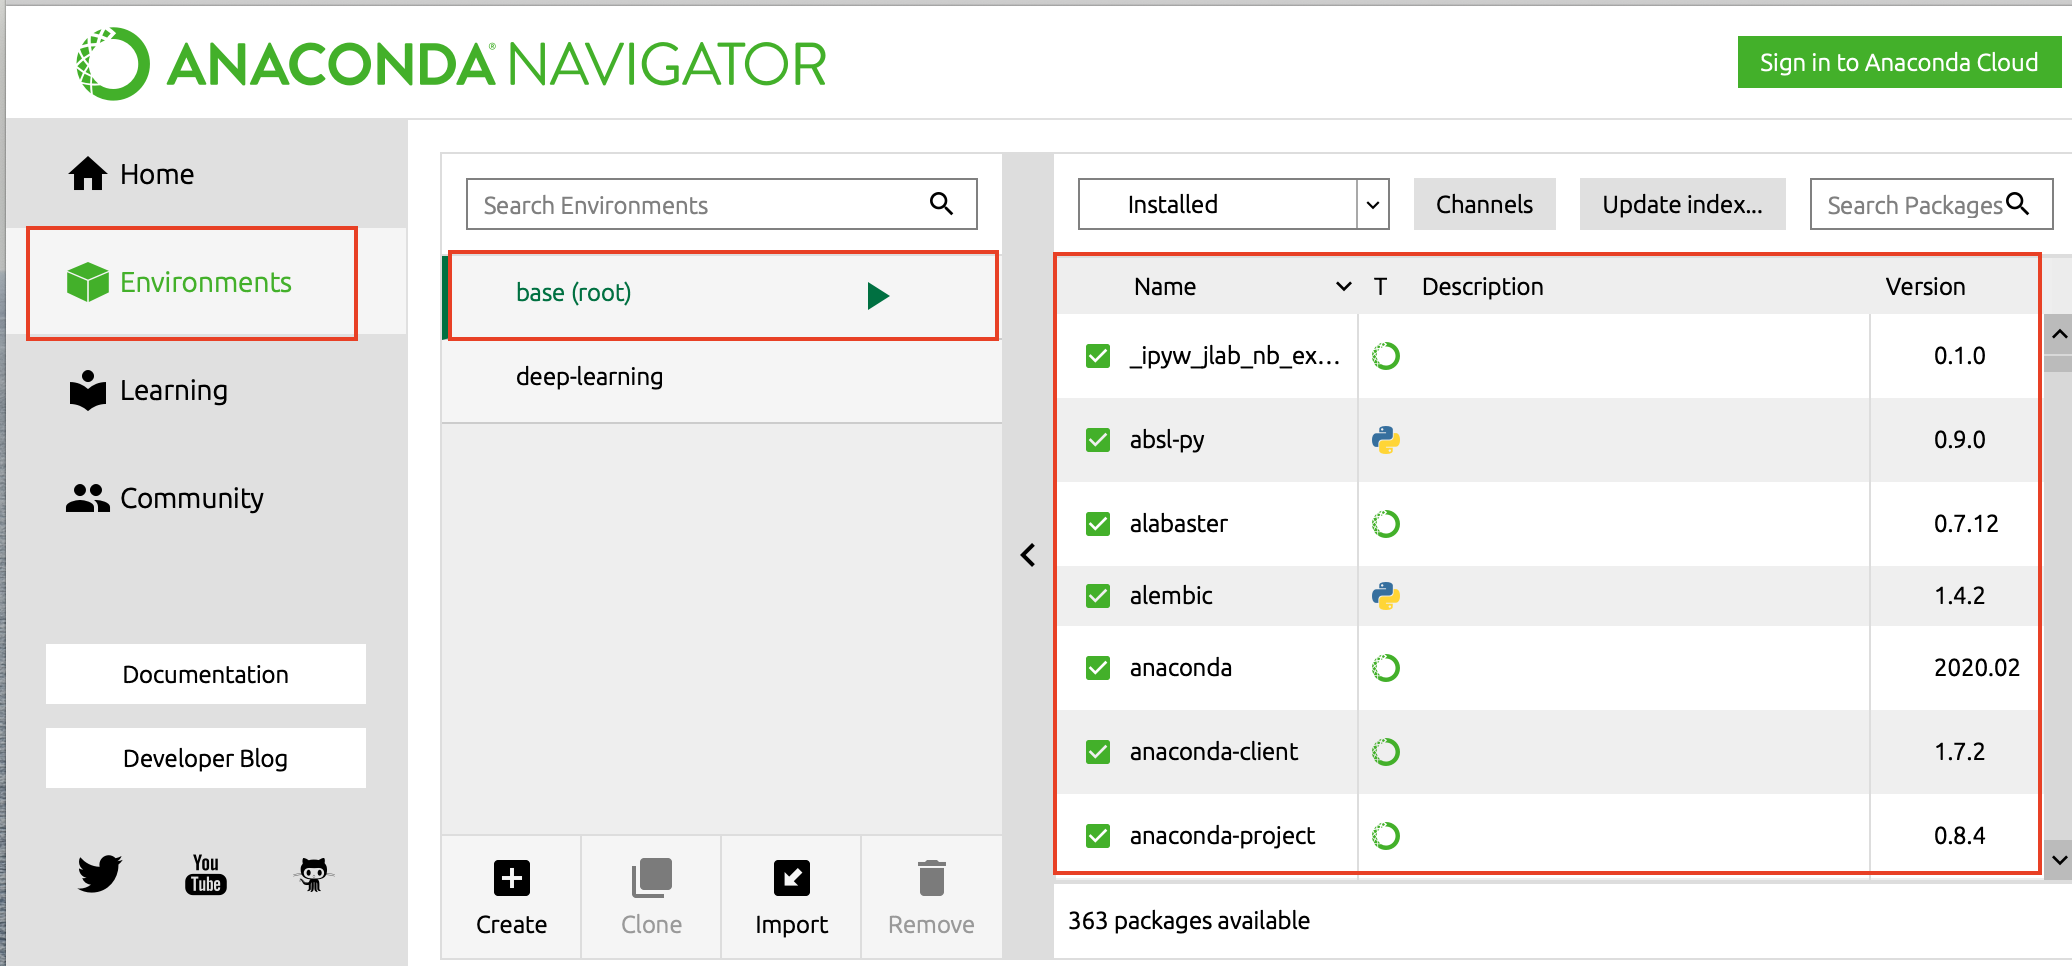Select the deep-learning environment
Viewport: 2072px width, 966px height.
pos(589,376)
